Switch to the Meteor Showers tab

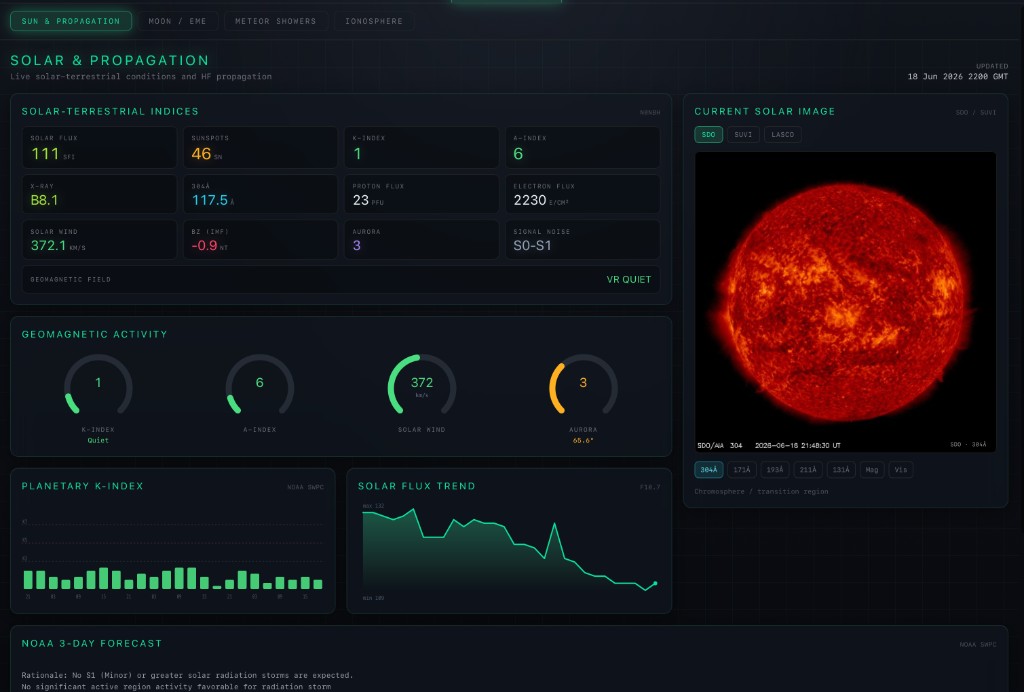tap(276, 21)
